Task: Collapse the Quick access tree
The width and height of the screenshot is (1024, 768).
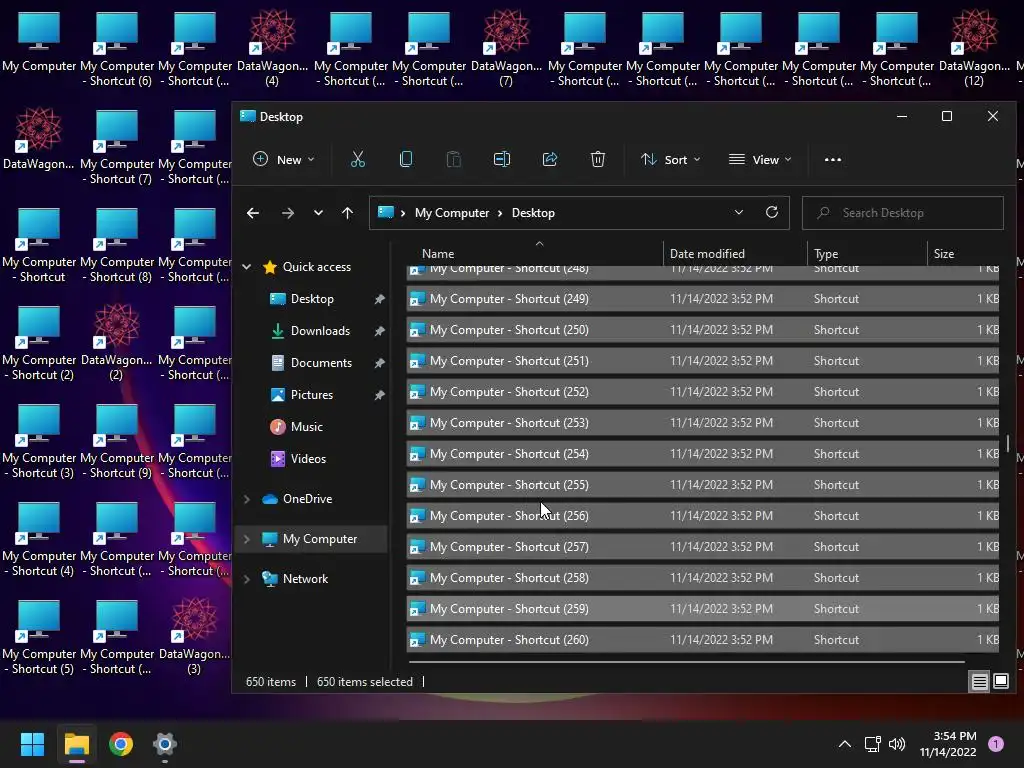Action: click(x=247, y=266)
